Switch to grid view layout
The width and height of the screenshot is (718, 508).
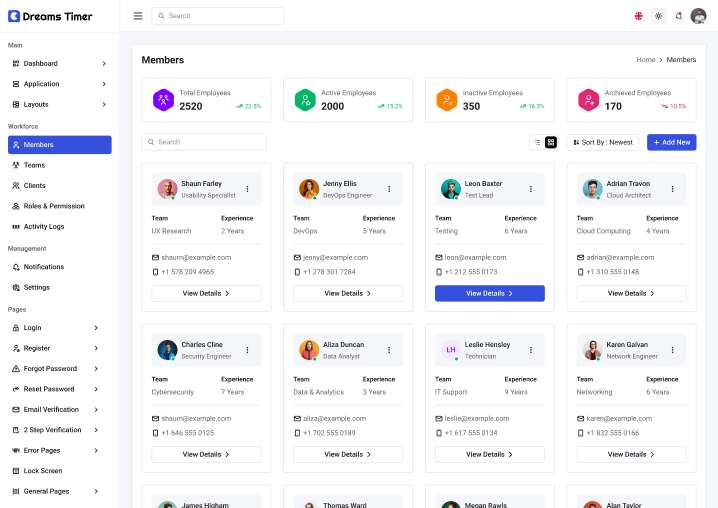(x=551, y=143)
